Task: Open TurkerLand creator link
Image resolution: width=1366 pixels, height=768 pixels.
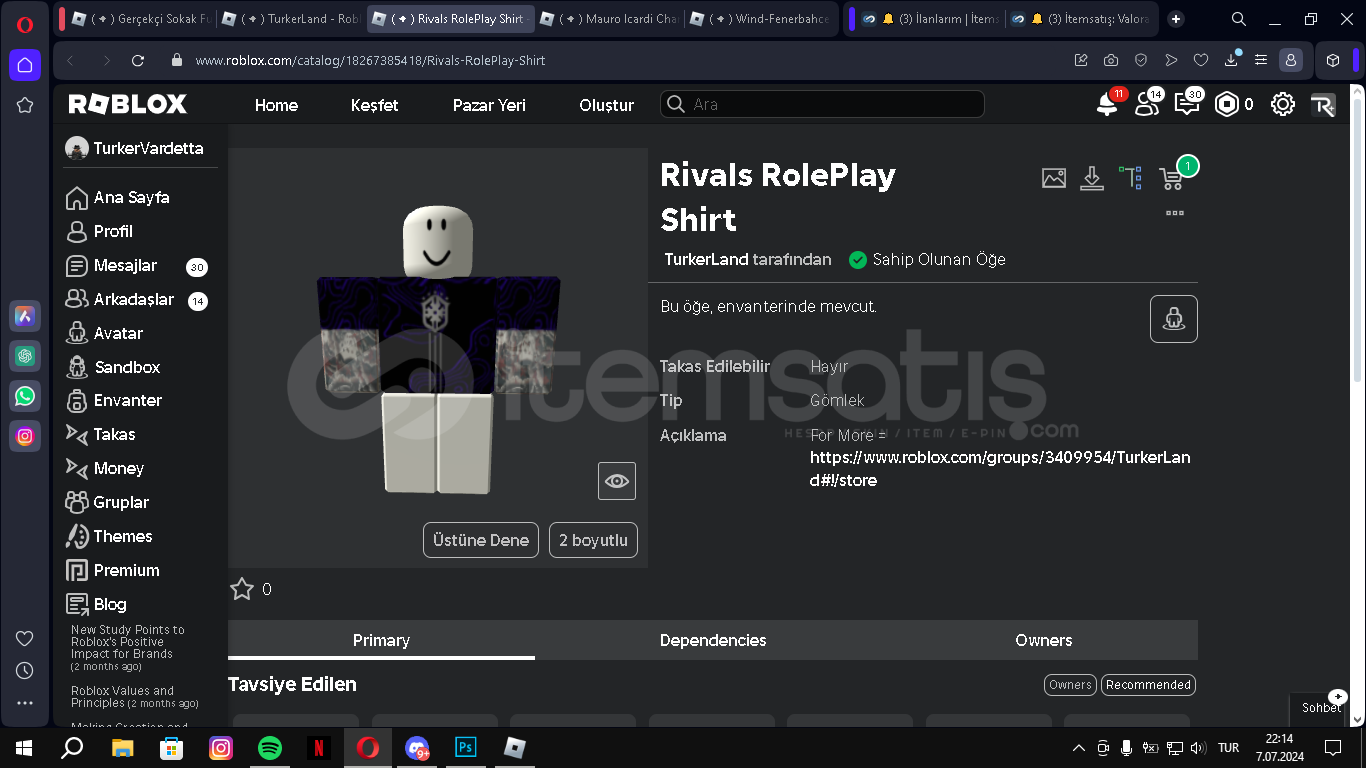Action: pyautogui.click(x=706, y=259)
